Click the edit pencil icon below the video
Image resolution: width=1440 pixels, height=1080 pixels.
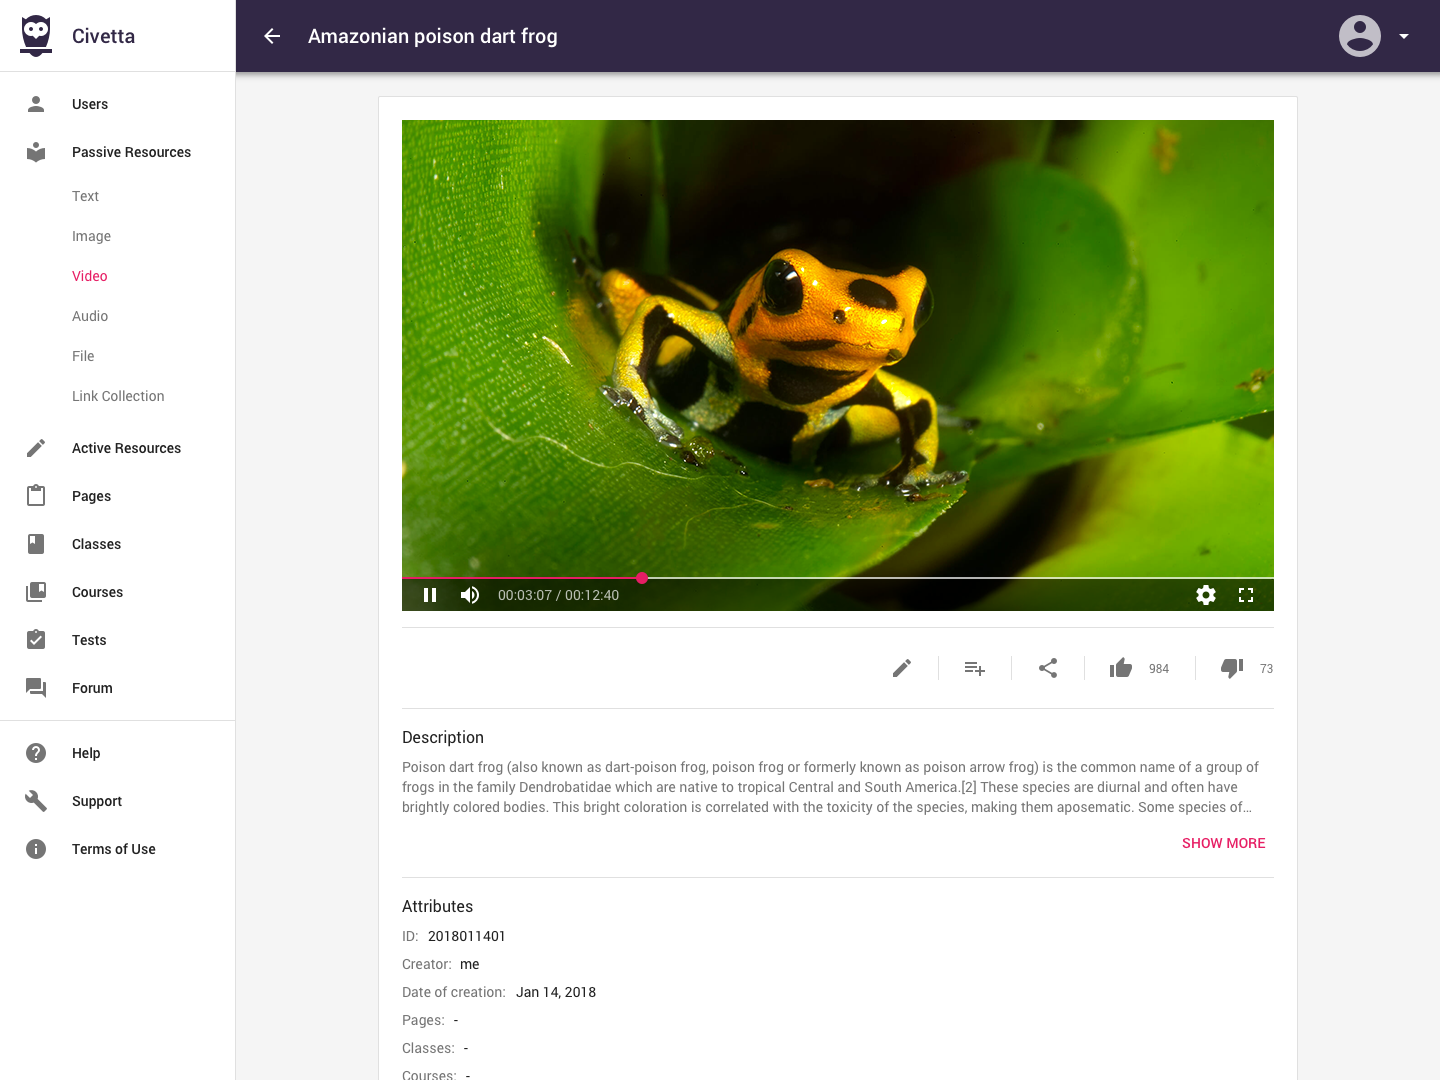(x=902, y=668)
